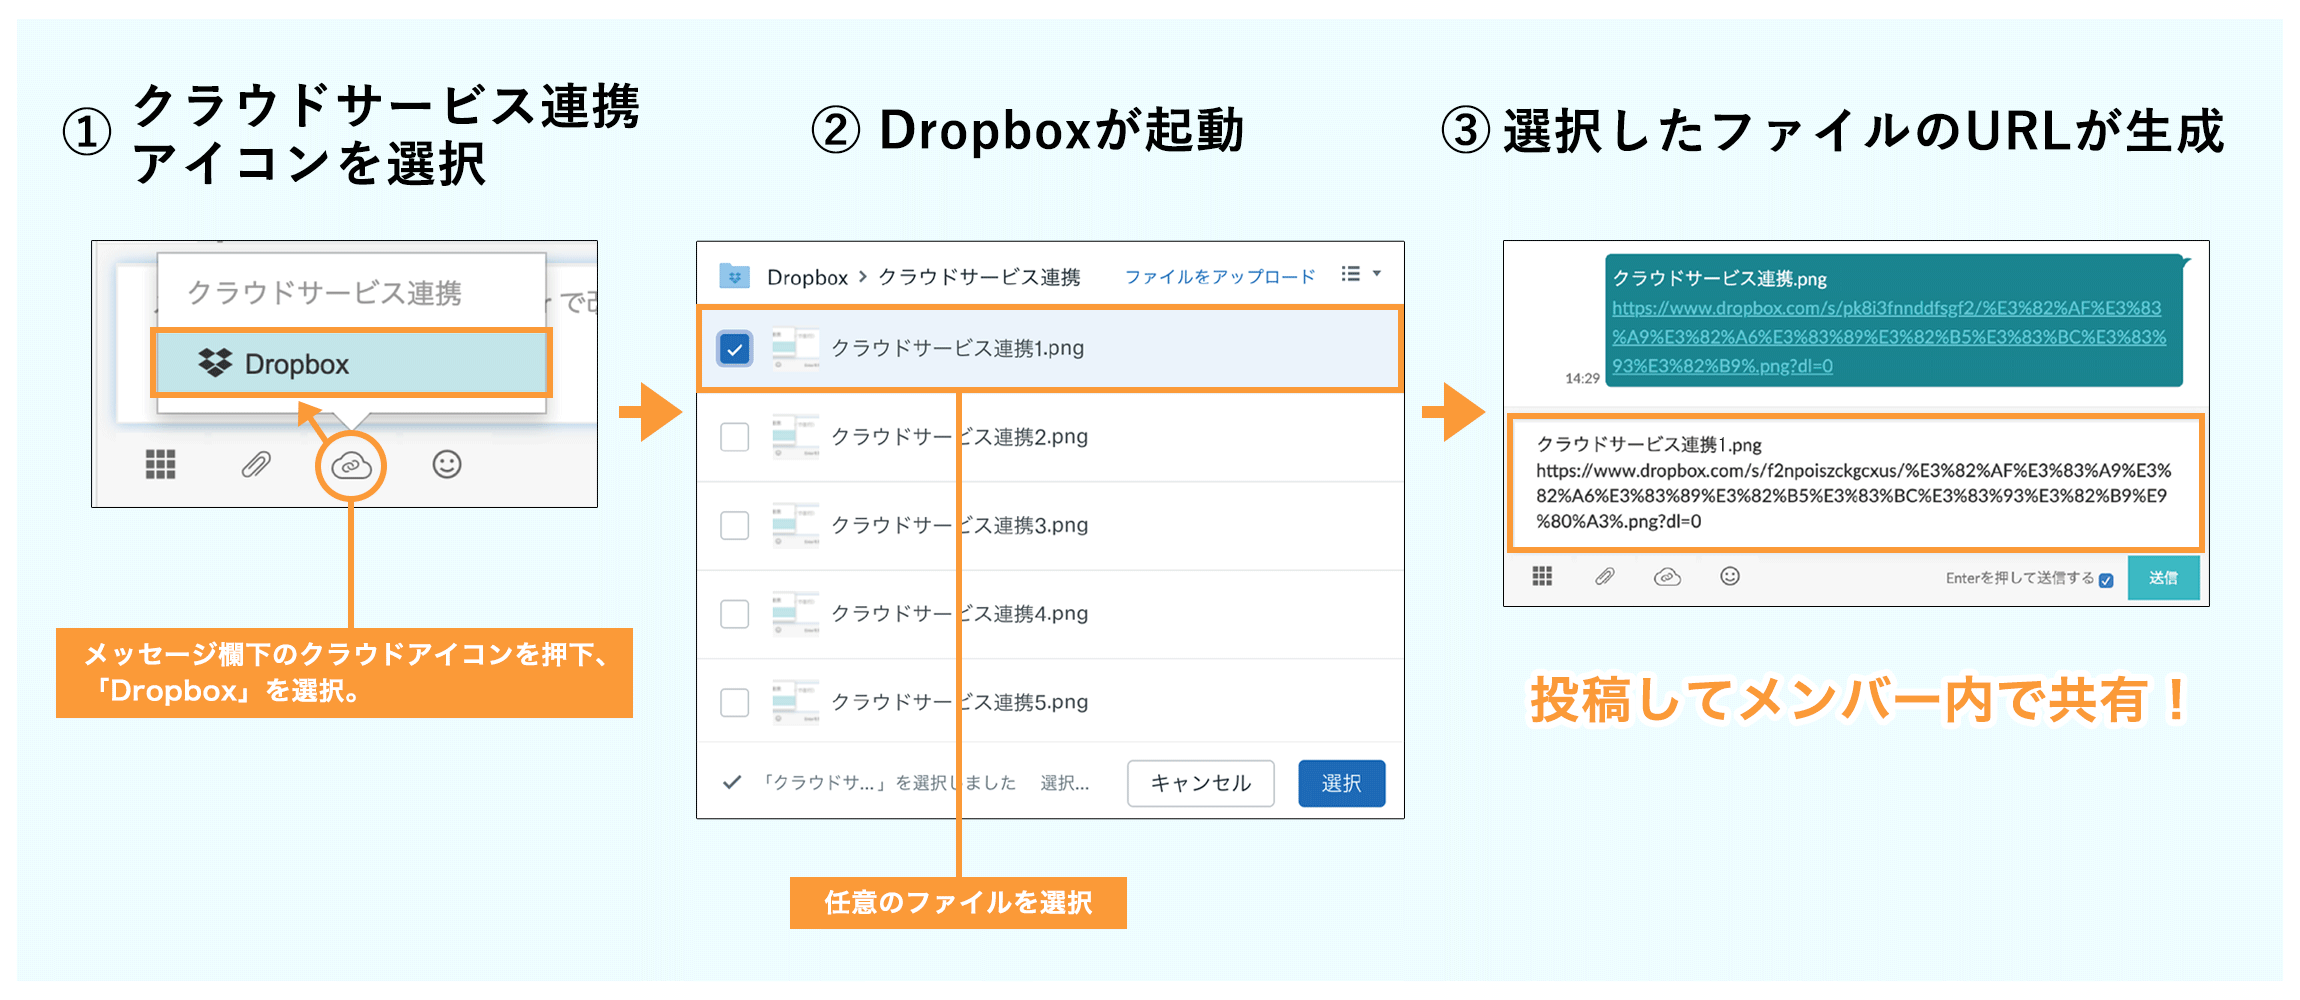Click ファイルをアップロード link
2300x1000 pixels.
click(1220, 276)
